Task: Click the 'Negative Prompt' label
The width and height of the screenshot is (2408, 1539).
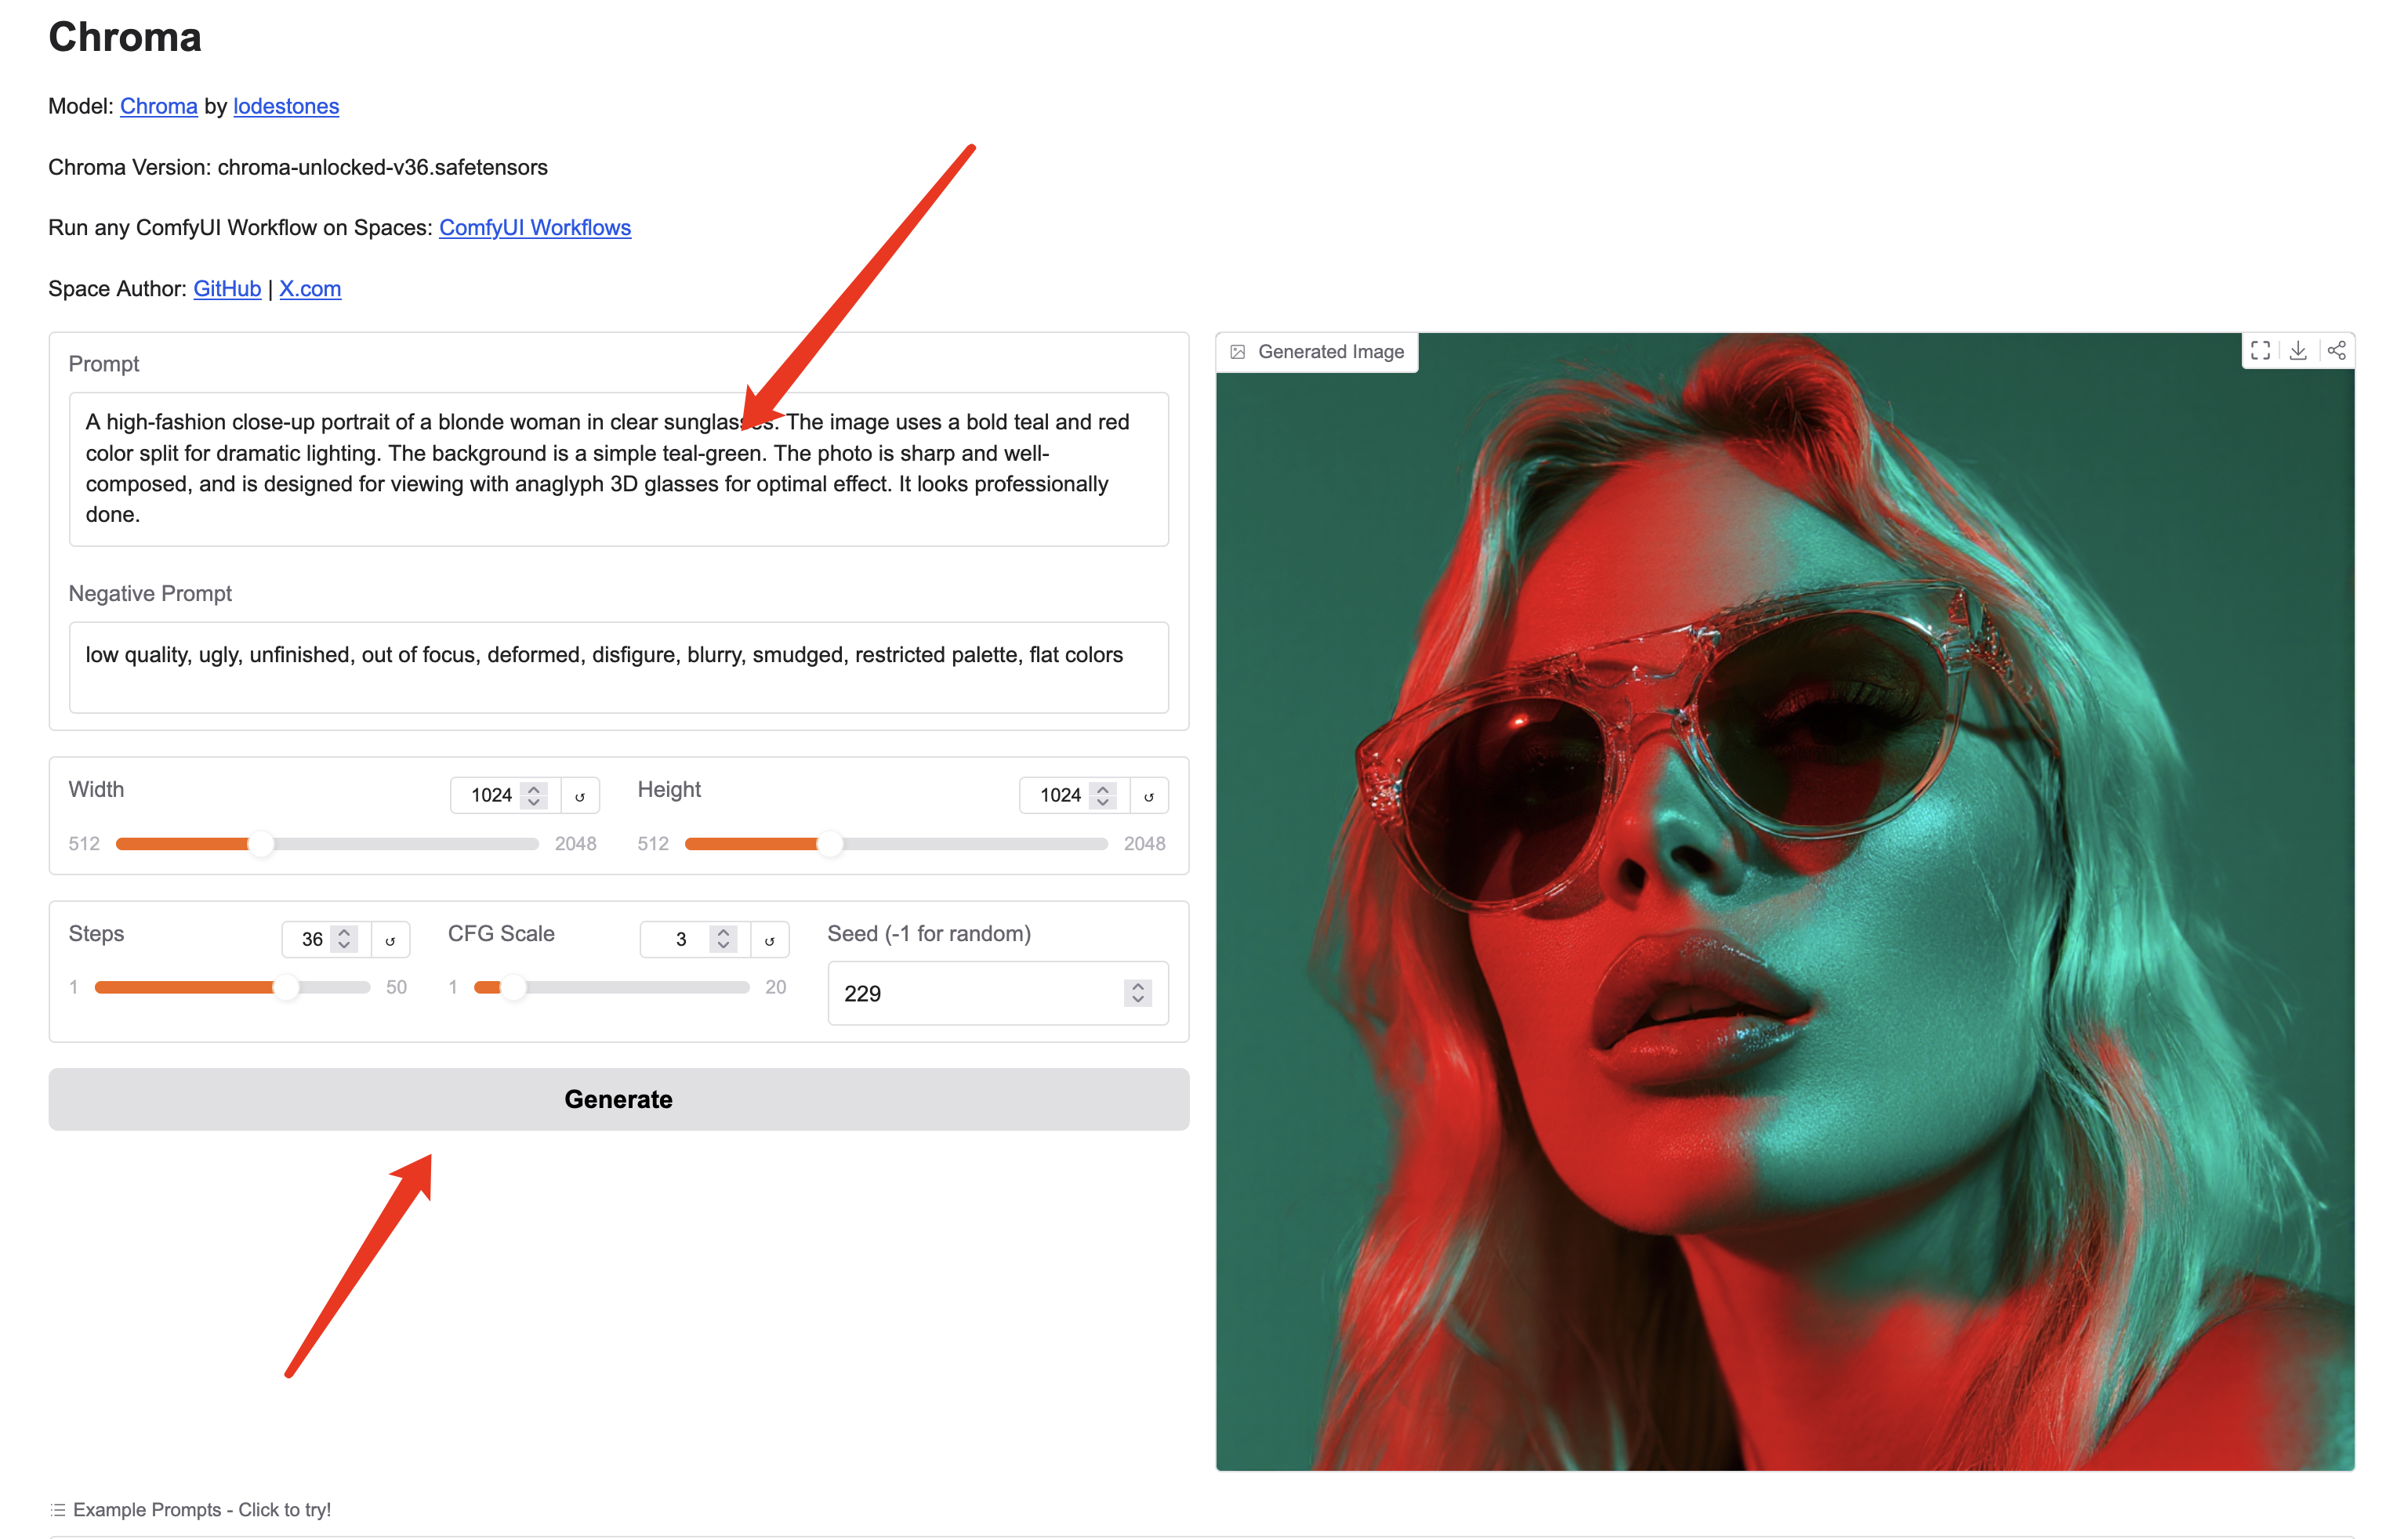Action: click(x=150, y=594)
